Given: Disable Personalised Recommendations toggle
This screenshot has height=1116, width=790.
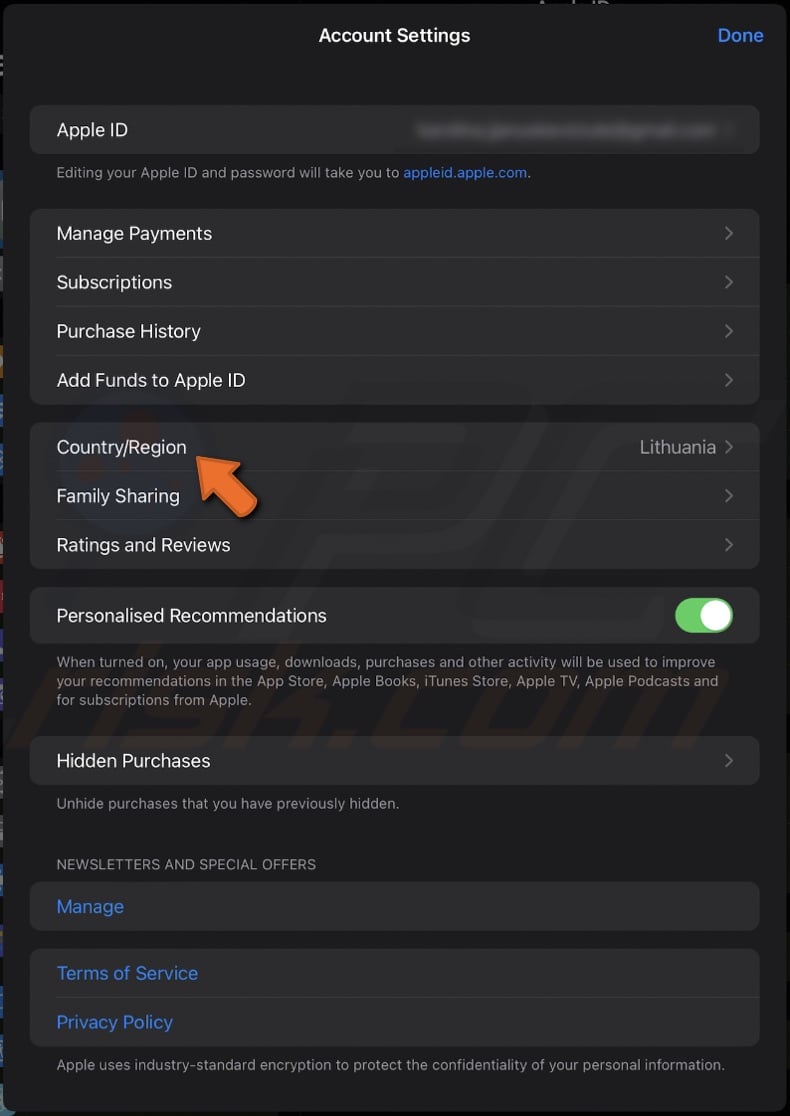Looking at the screenshot, I should (704, 615).
